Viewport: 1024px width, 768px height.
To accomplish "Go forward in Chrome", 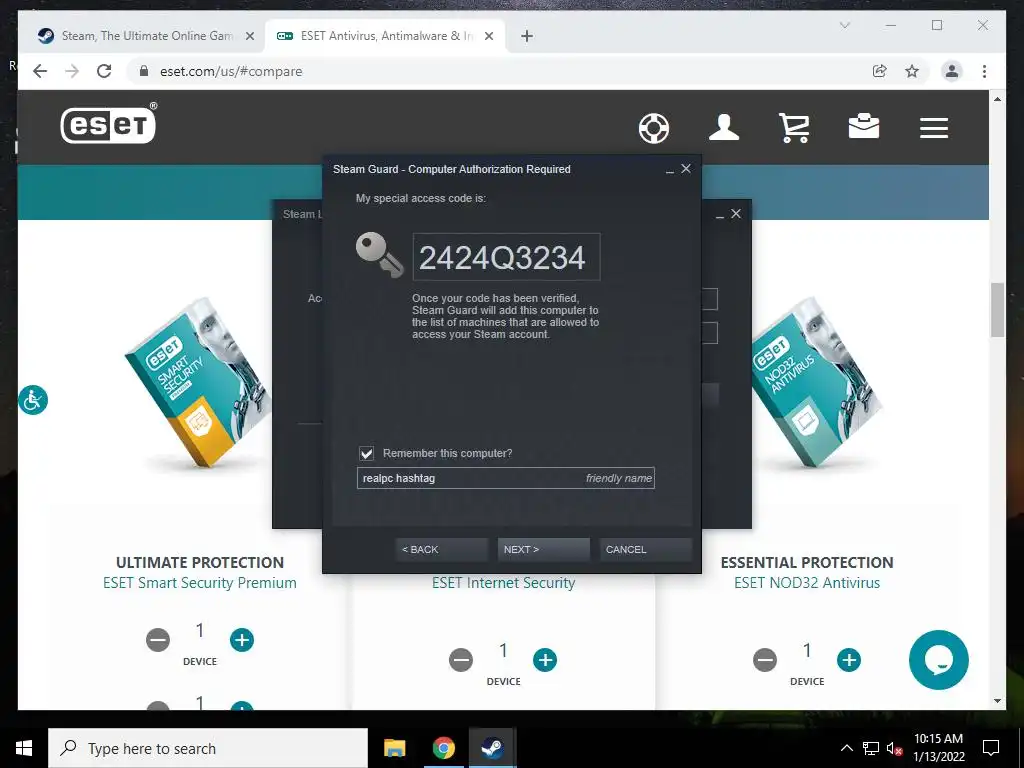I will [x=72, y=71].
